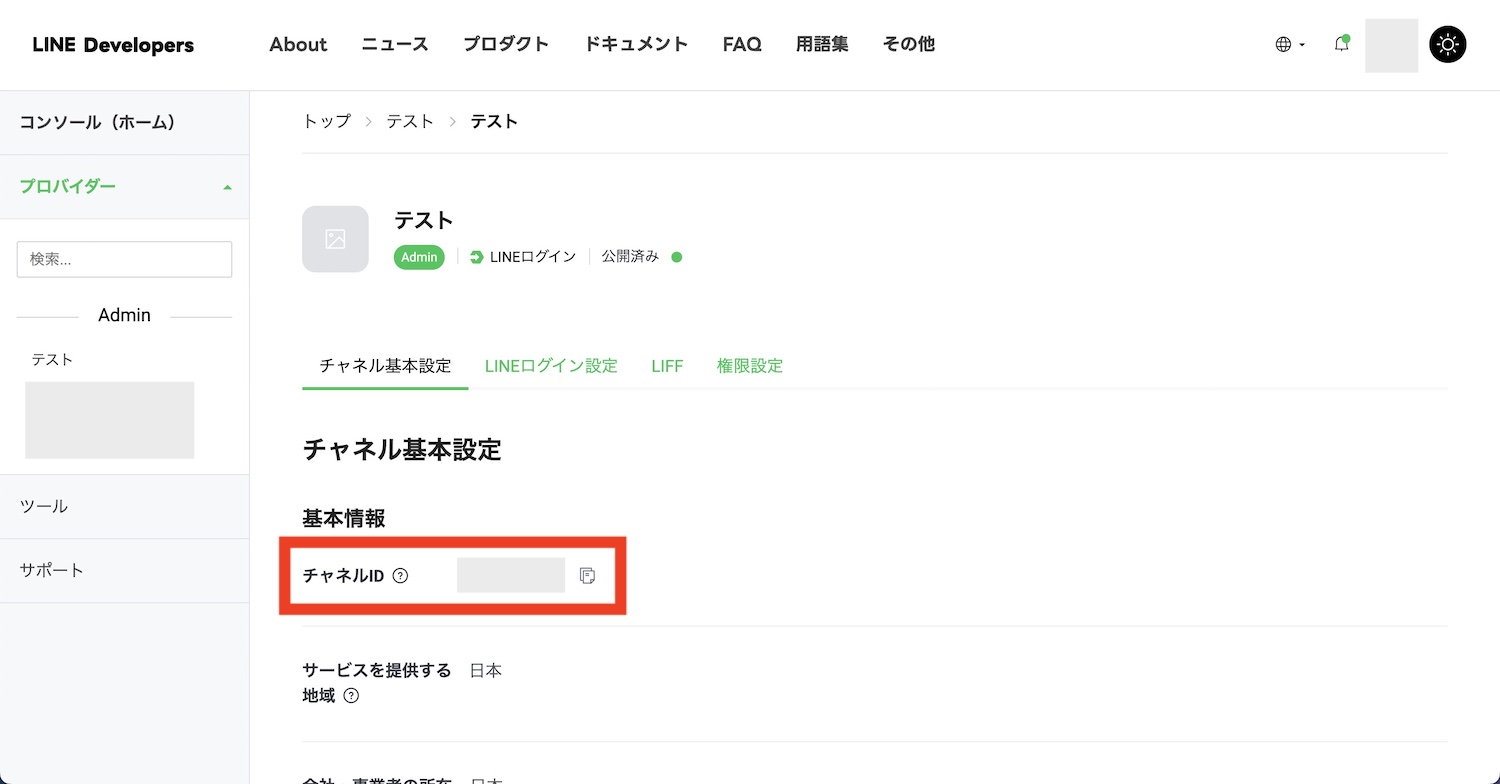Click the グレー placeholder under テスト provider
Image resolution: width=1500 pixels, height=784 pixels.
pyautogui.click(x=110, y=420)
